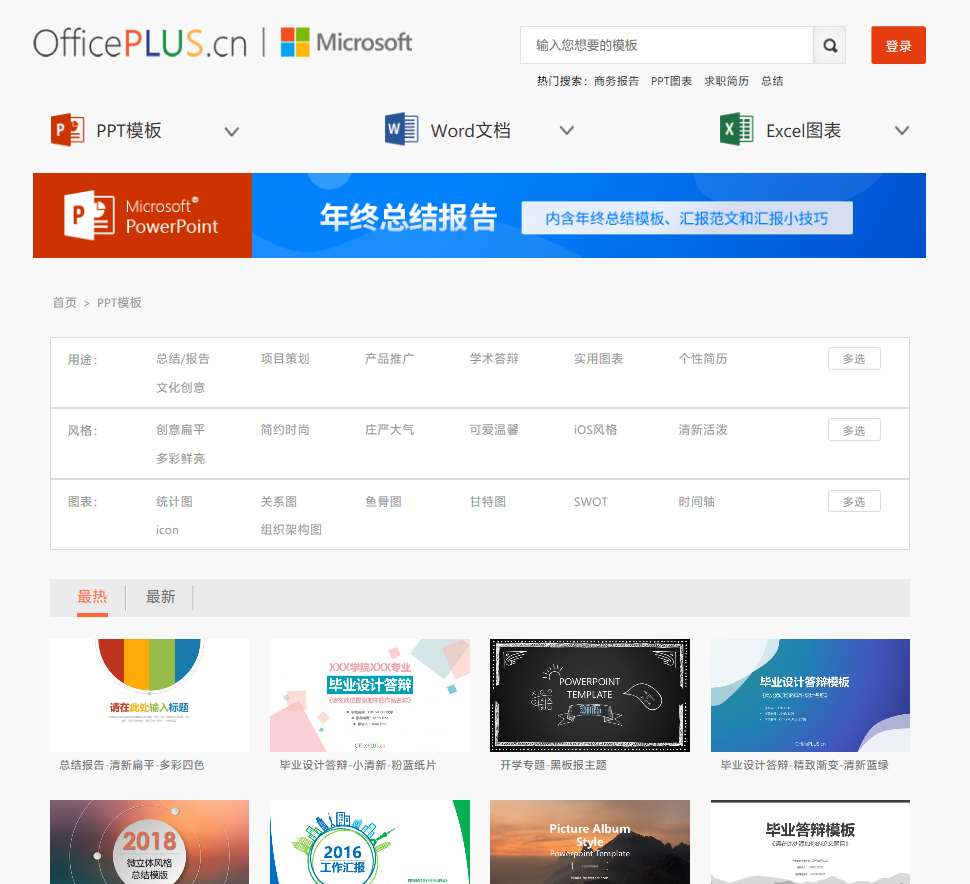Open the 2018 特立体风格总结模版 thumbnail
Viewport: 970px width, 884px height.
[x=150, y=842]
